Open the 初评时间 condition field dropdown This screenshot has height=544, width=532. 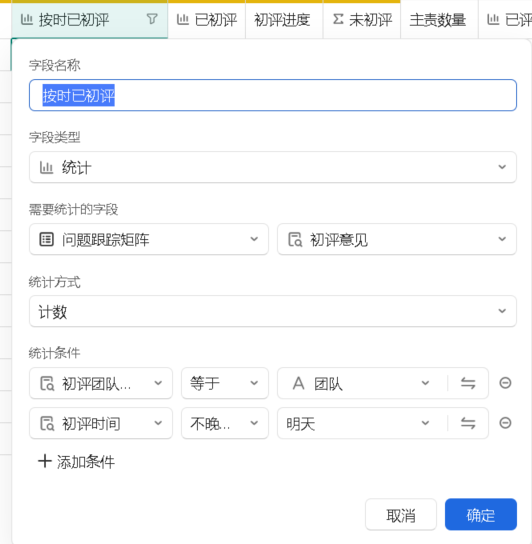point(101,423)
